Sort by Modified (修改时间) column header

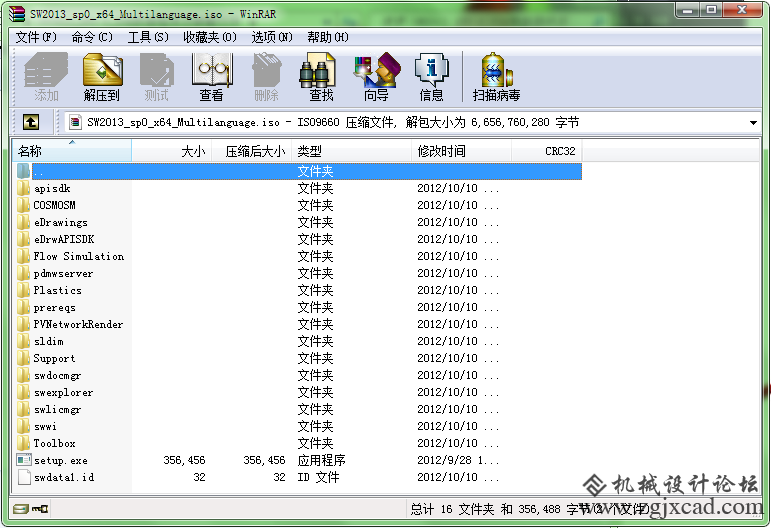(x=462, y=151)
